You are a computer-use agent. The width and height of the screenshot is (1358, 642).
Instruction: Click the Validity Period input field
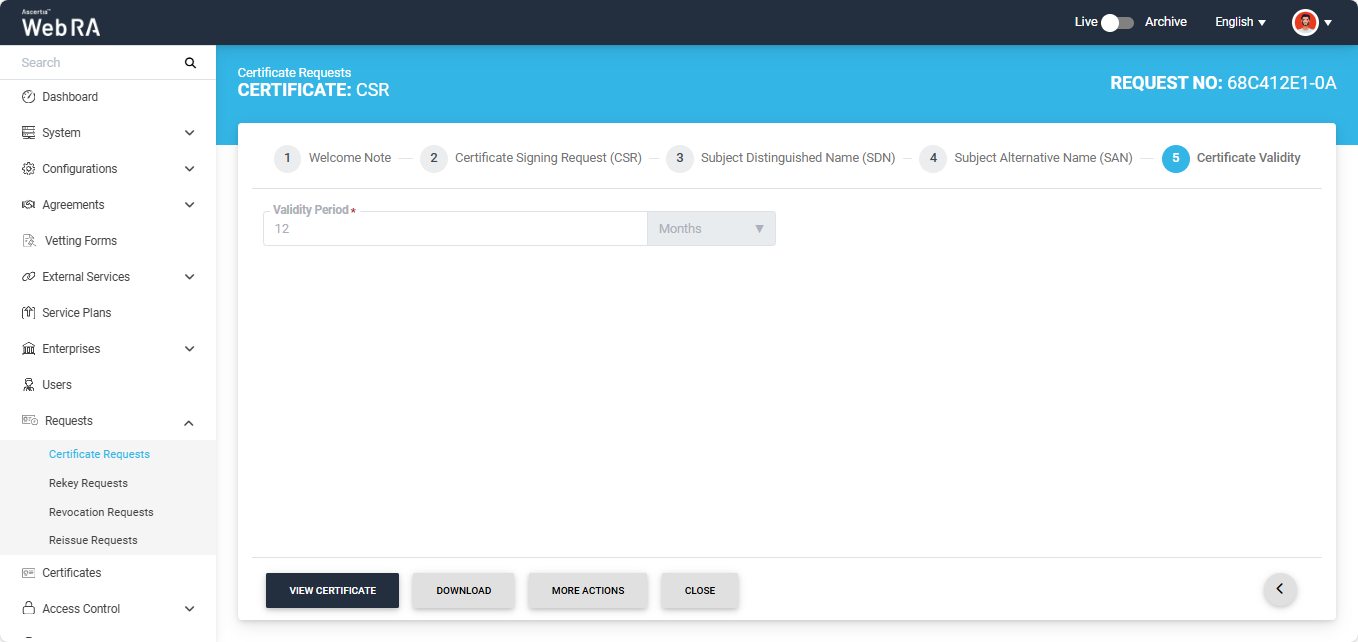coord(455,229)
